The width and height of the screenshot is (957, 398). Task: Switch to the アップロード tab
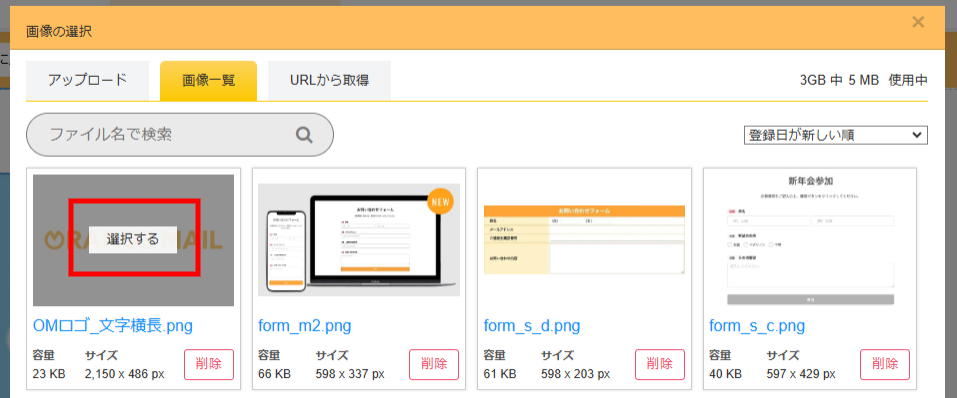pyautogui.click(x=87, y=81)
